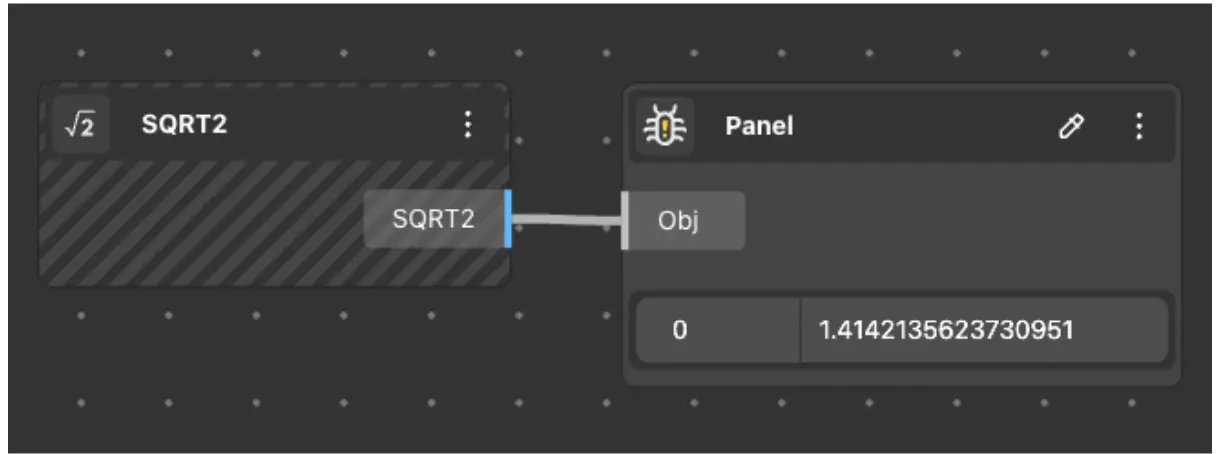Select the Panel node title text
1222x454 pixels.
(x=758, y=127)
